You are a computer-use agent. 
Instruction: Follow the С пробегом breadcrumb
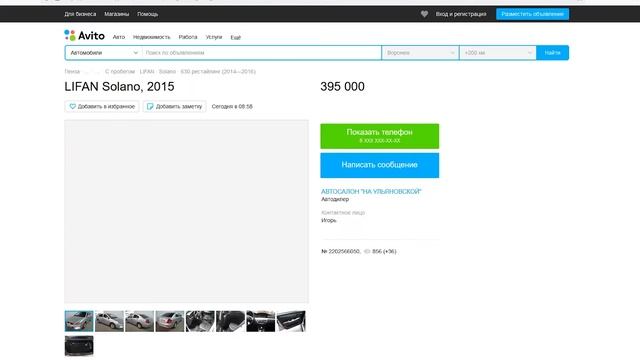point(120,71)
